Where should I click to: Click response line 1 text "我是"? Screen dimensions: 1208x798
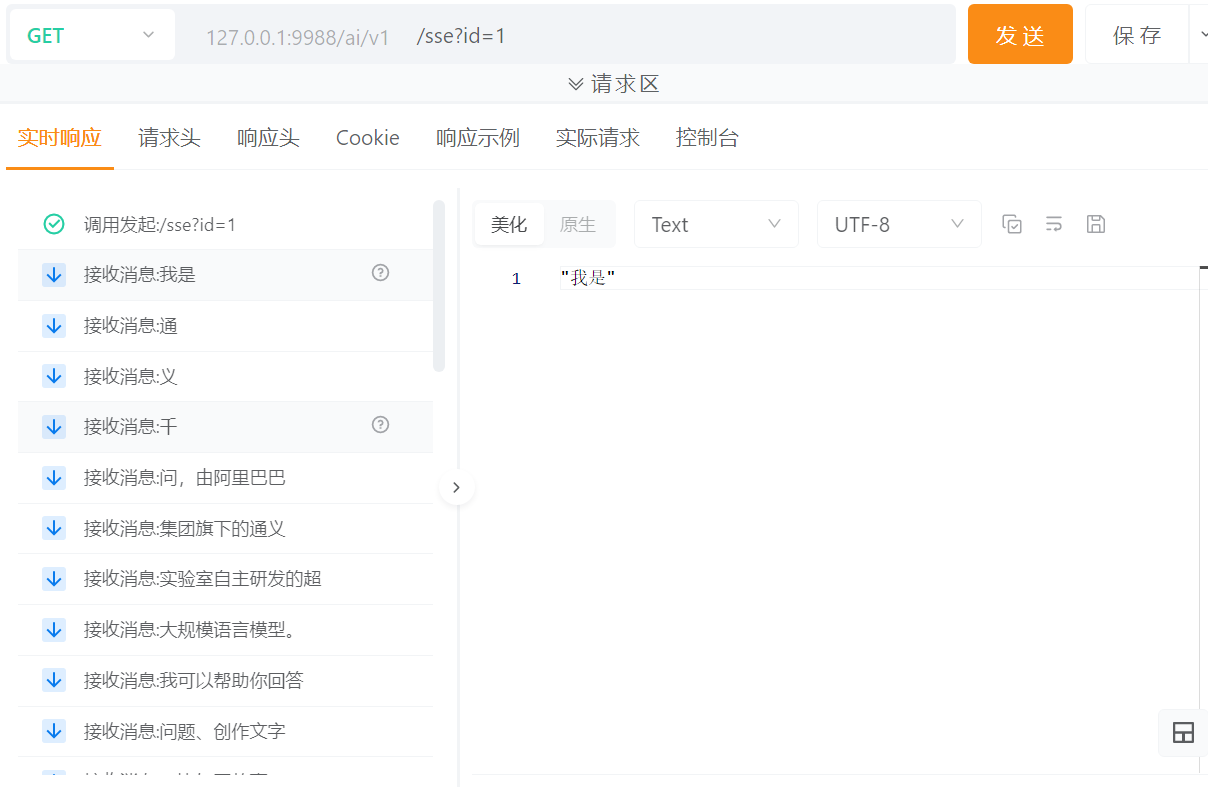coord(588,278)
